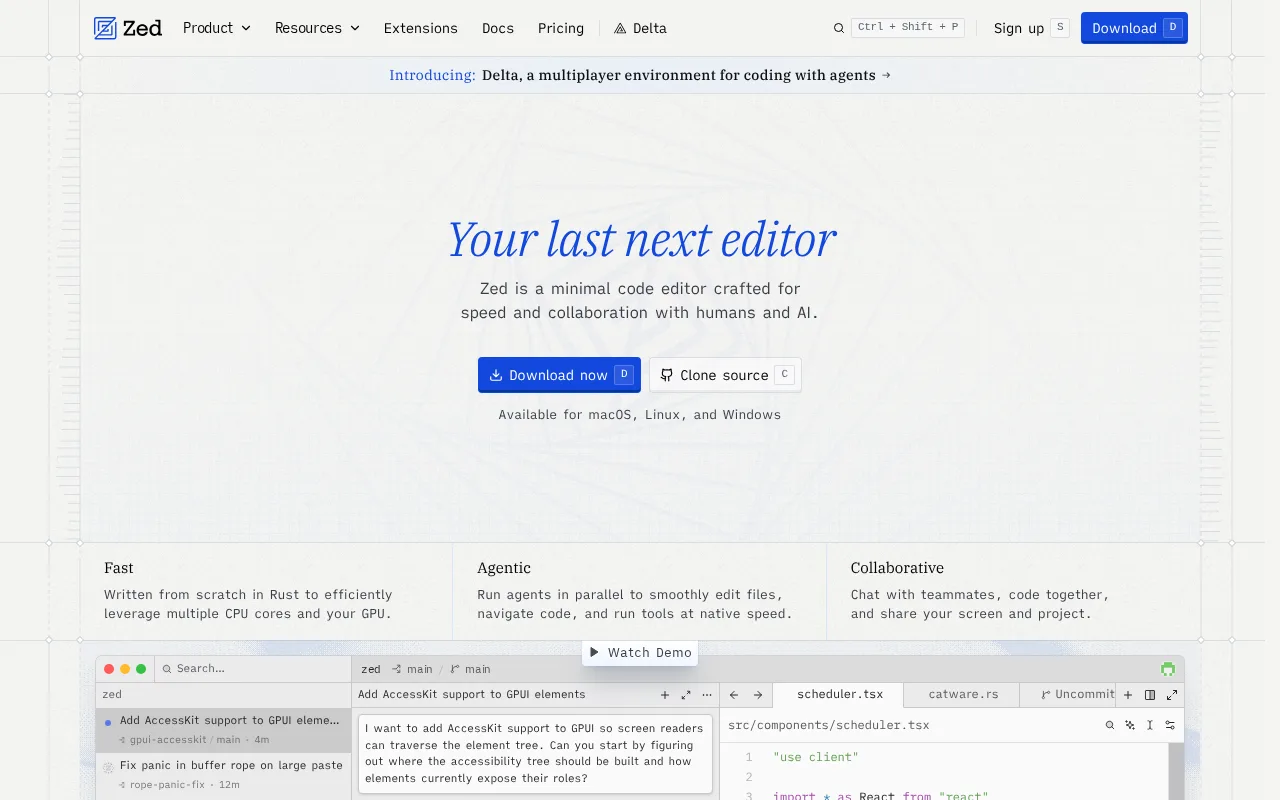Screen dimensions: 1280x800
Task: Maximize the editor pane with the expand icon
Action: 1172,695
